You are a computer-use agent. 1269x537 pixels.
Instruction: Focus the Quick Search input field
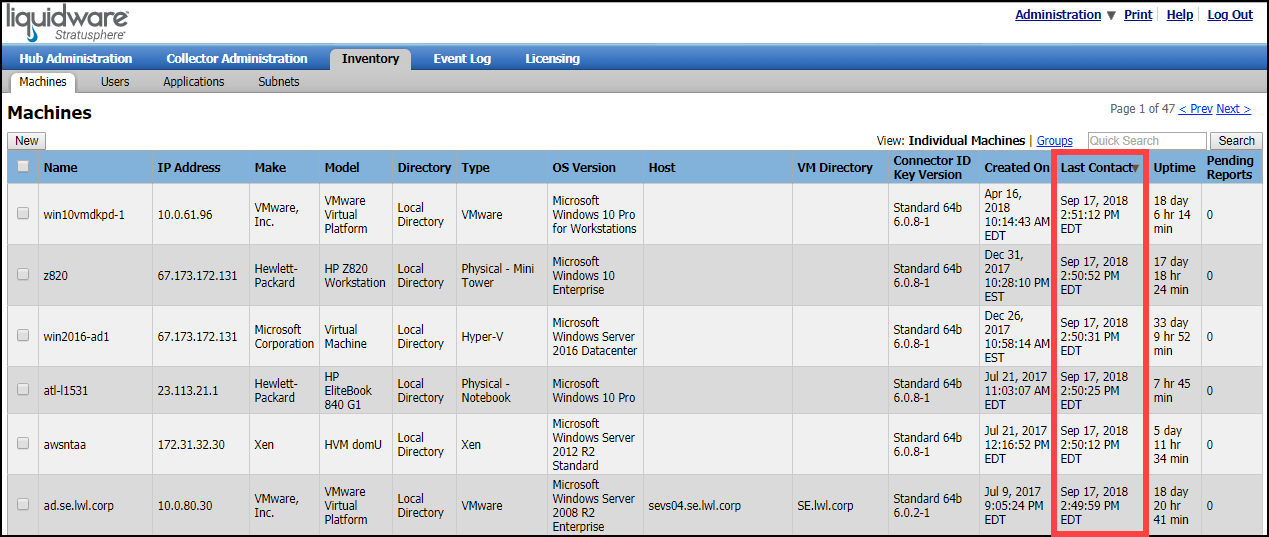[x=1147, y=141]
